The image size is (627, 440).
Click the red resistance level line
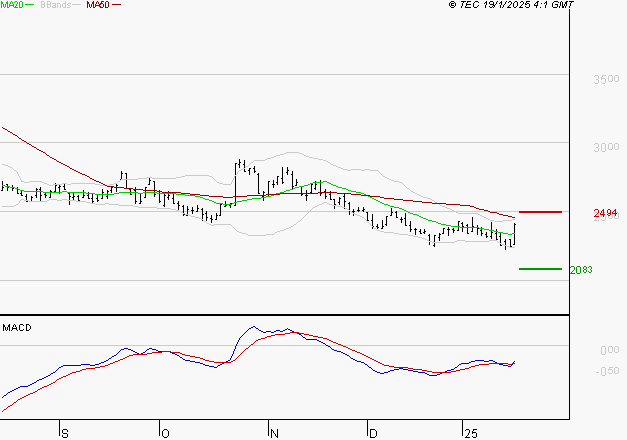tap(541, 212)
